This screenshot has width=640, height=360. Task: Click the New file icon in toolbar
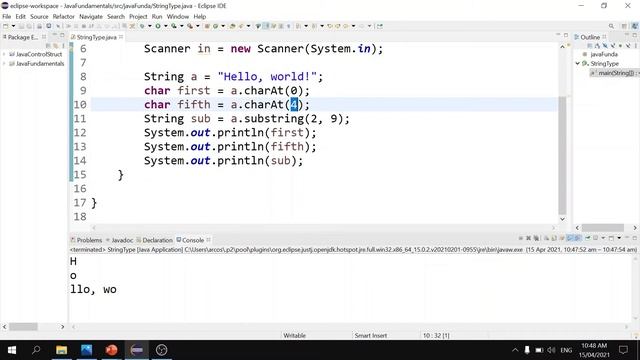(6, 26)
